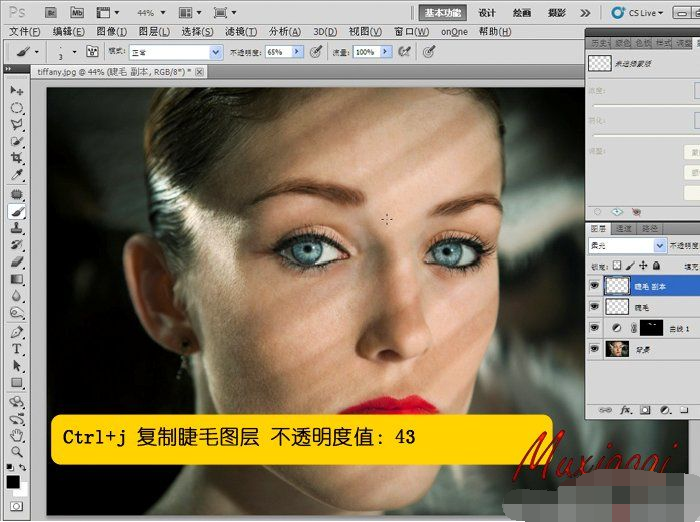This screenshot has width=700, height=522.
Task: Swap foreground and background colors
Action: (22, 467)
